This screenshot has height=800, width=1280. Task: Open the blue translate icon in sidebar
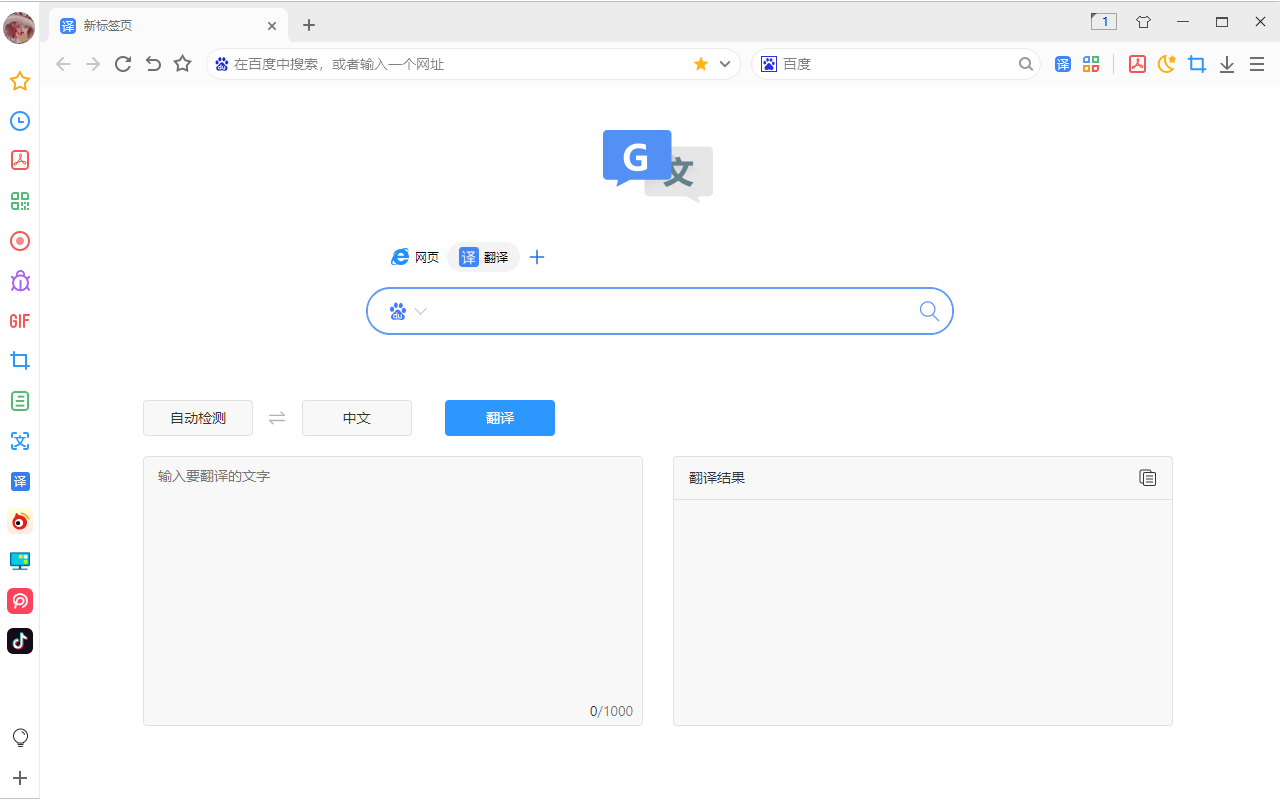(20, 481)
